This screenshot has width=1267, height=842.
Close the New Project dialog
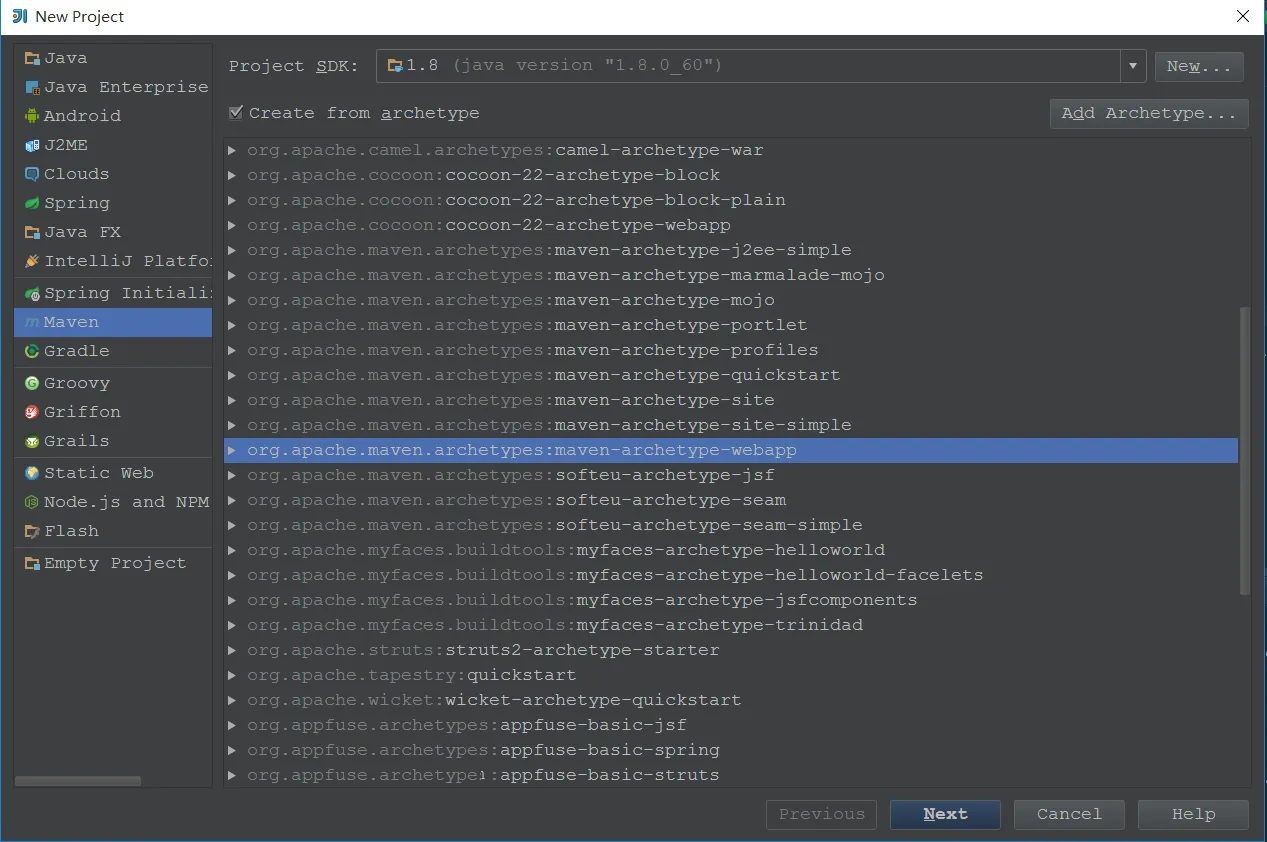tap(1243, 16)
